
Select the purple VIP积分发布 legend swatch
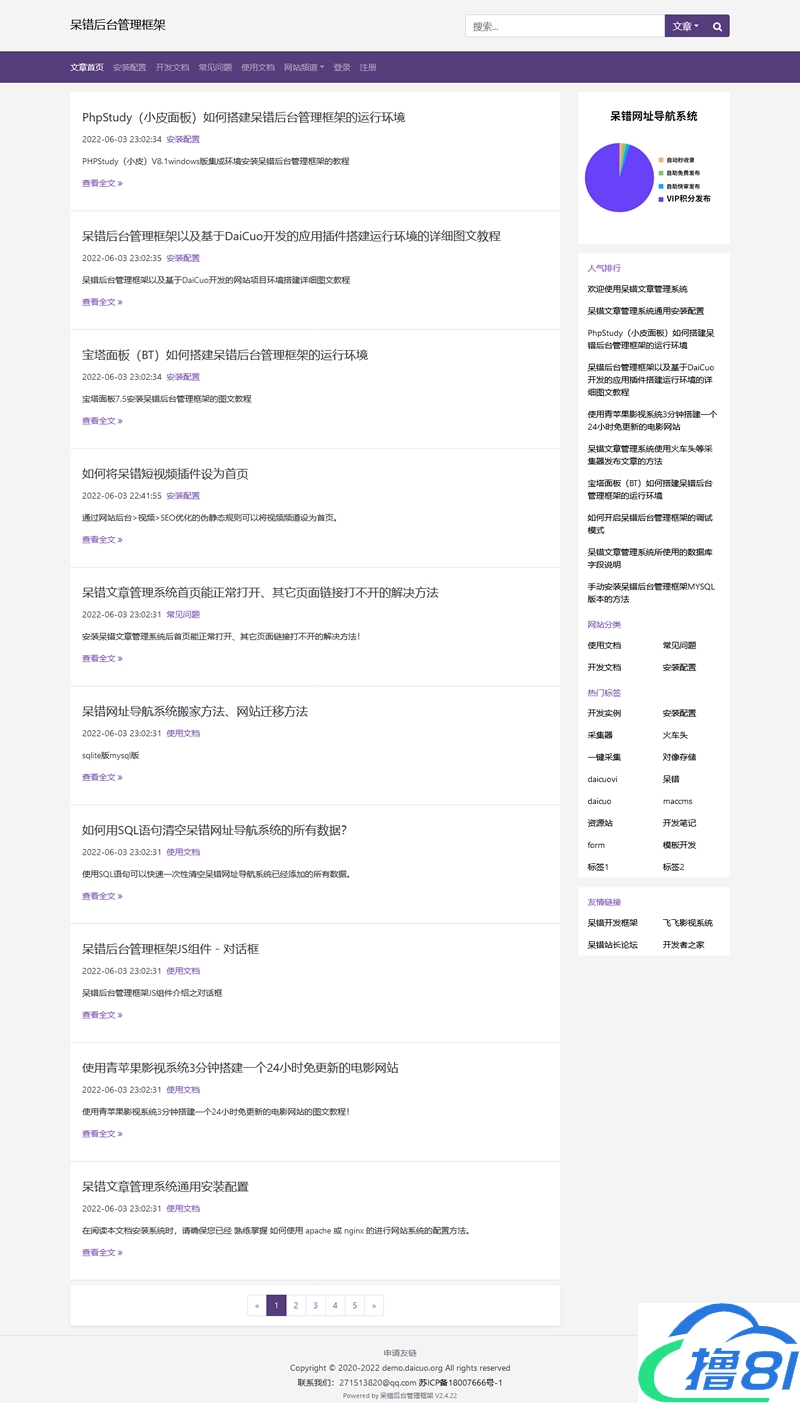coord(661,199)
